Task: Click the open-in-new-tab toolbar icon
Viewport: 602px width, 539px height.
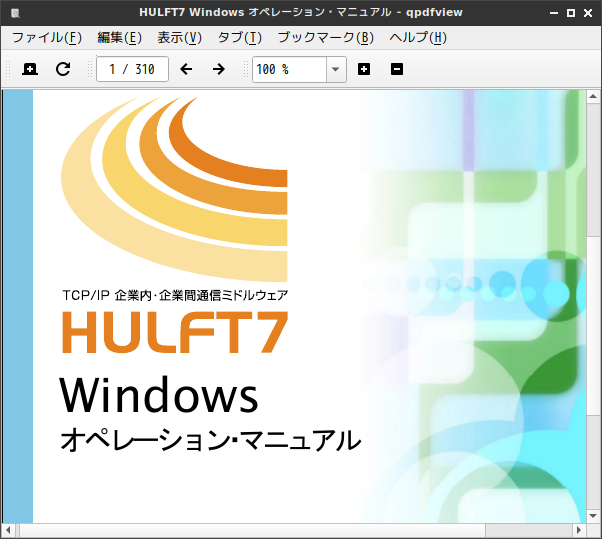Action: tap(30, 69)
